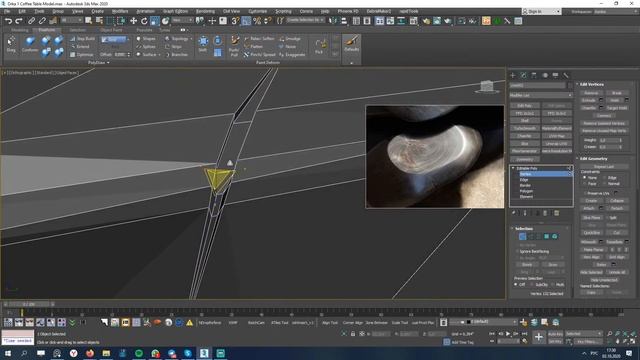
Task: Open the Surface dropdown in PolyDraw
Action: pyautogui.click(x=149, y=54)
